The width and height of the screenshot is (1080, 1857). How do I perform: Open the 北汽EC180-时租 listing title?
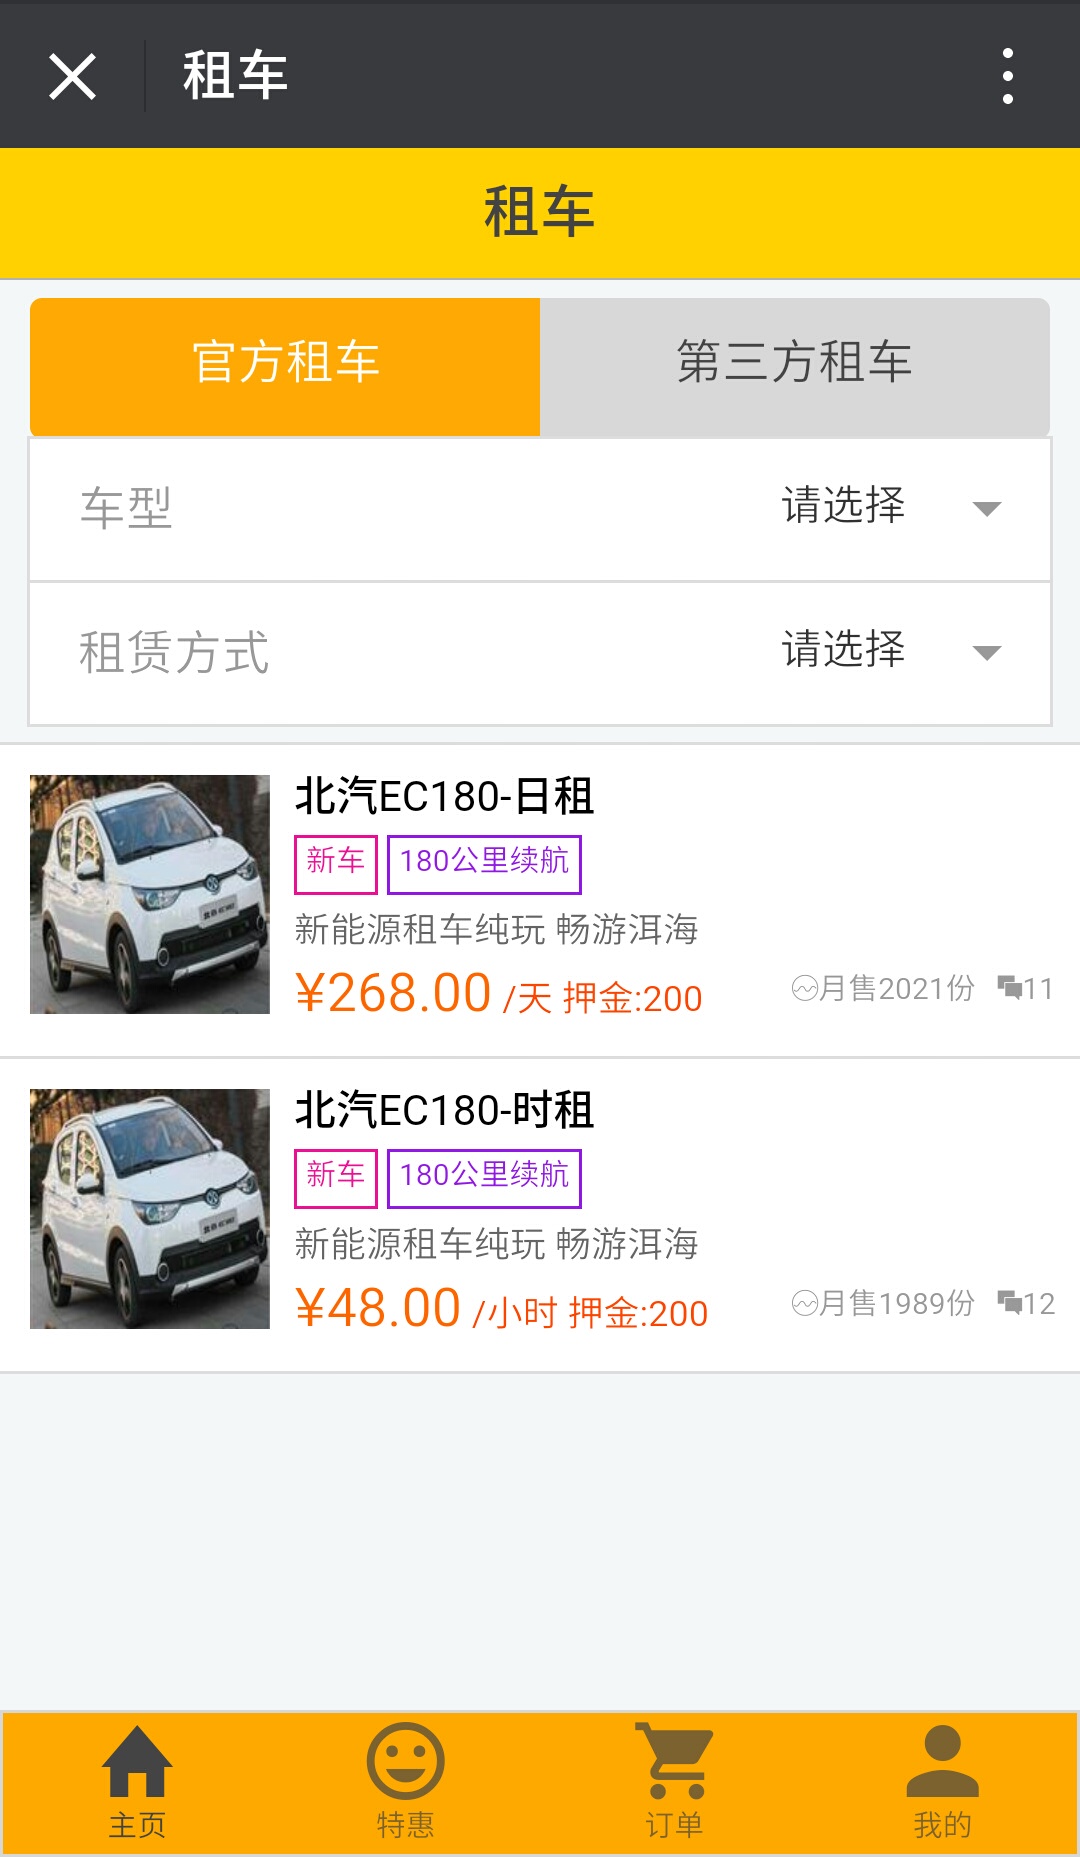[x=444, y=1111]
